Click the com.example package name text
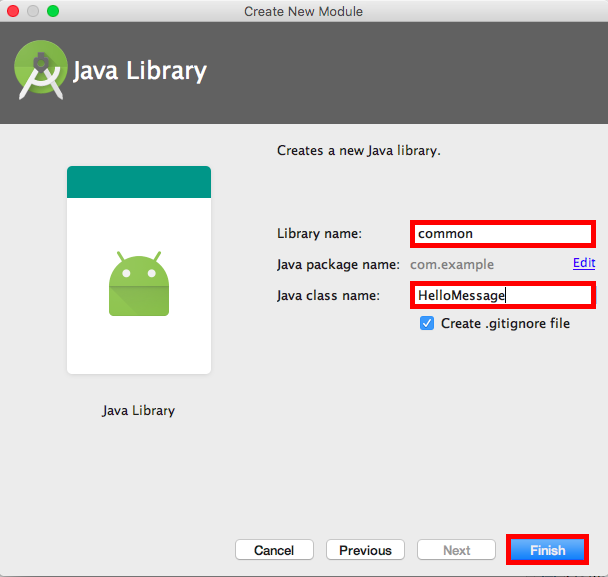Image resolution: width=608 pixels, height=577 pixels. coord(452,264)
